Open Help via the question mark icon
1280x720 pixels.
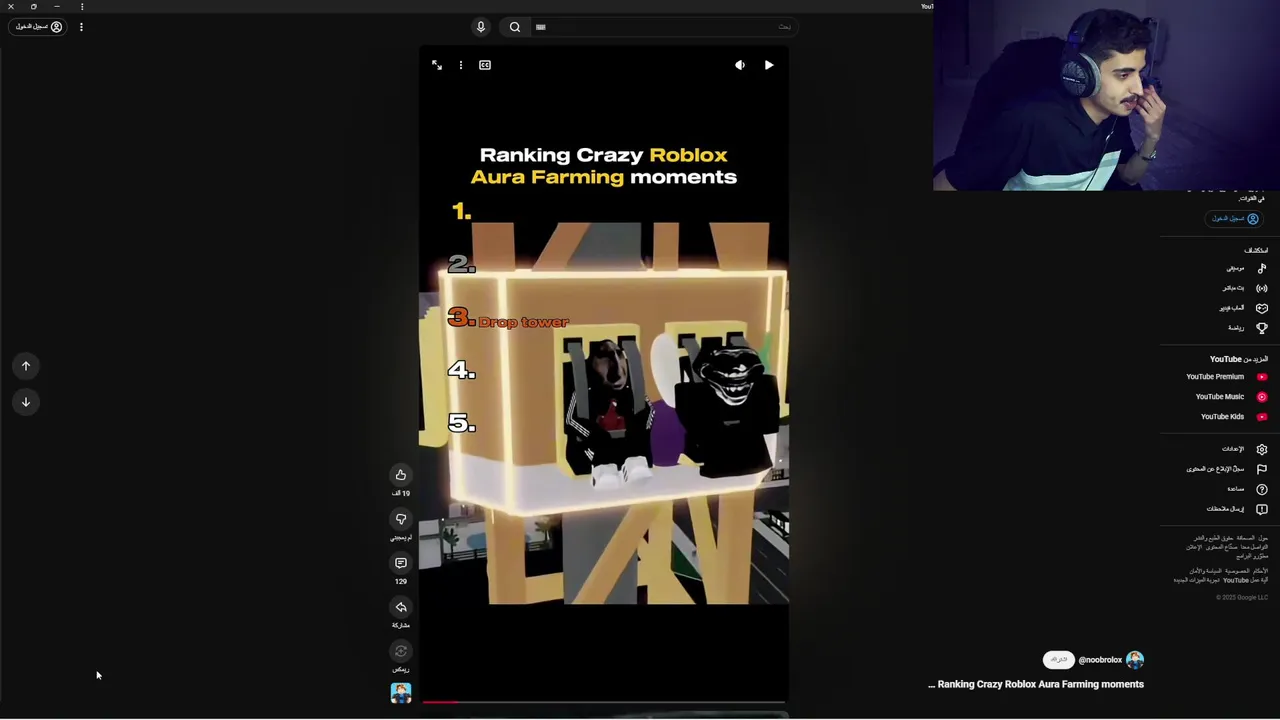(x=1262, y=489)
